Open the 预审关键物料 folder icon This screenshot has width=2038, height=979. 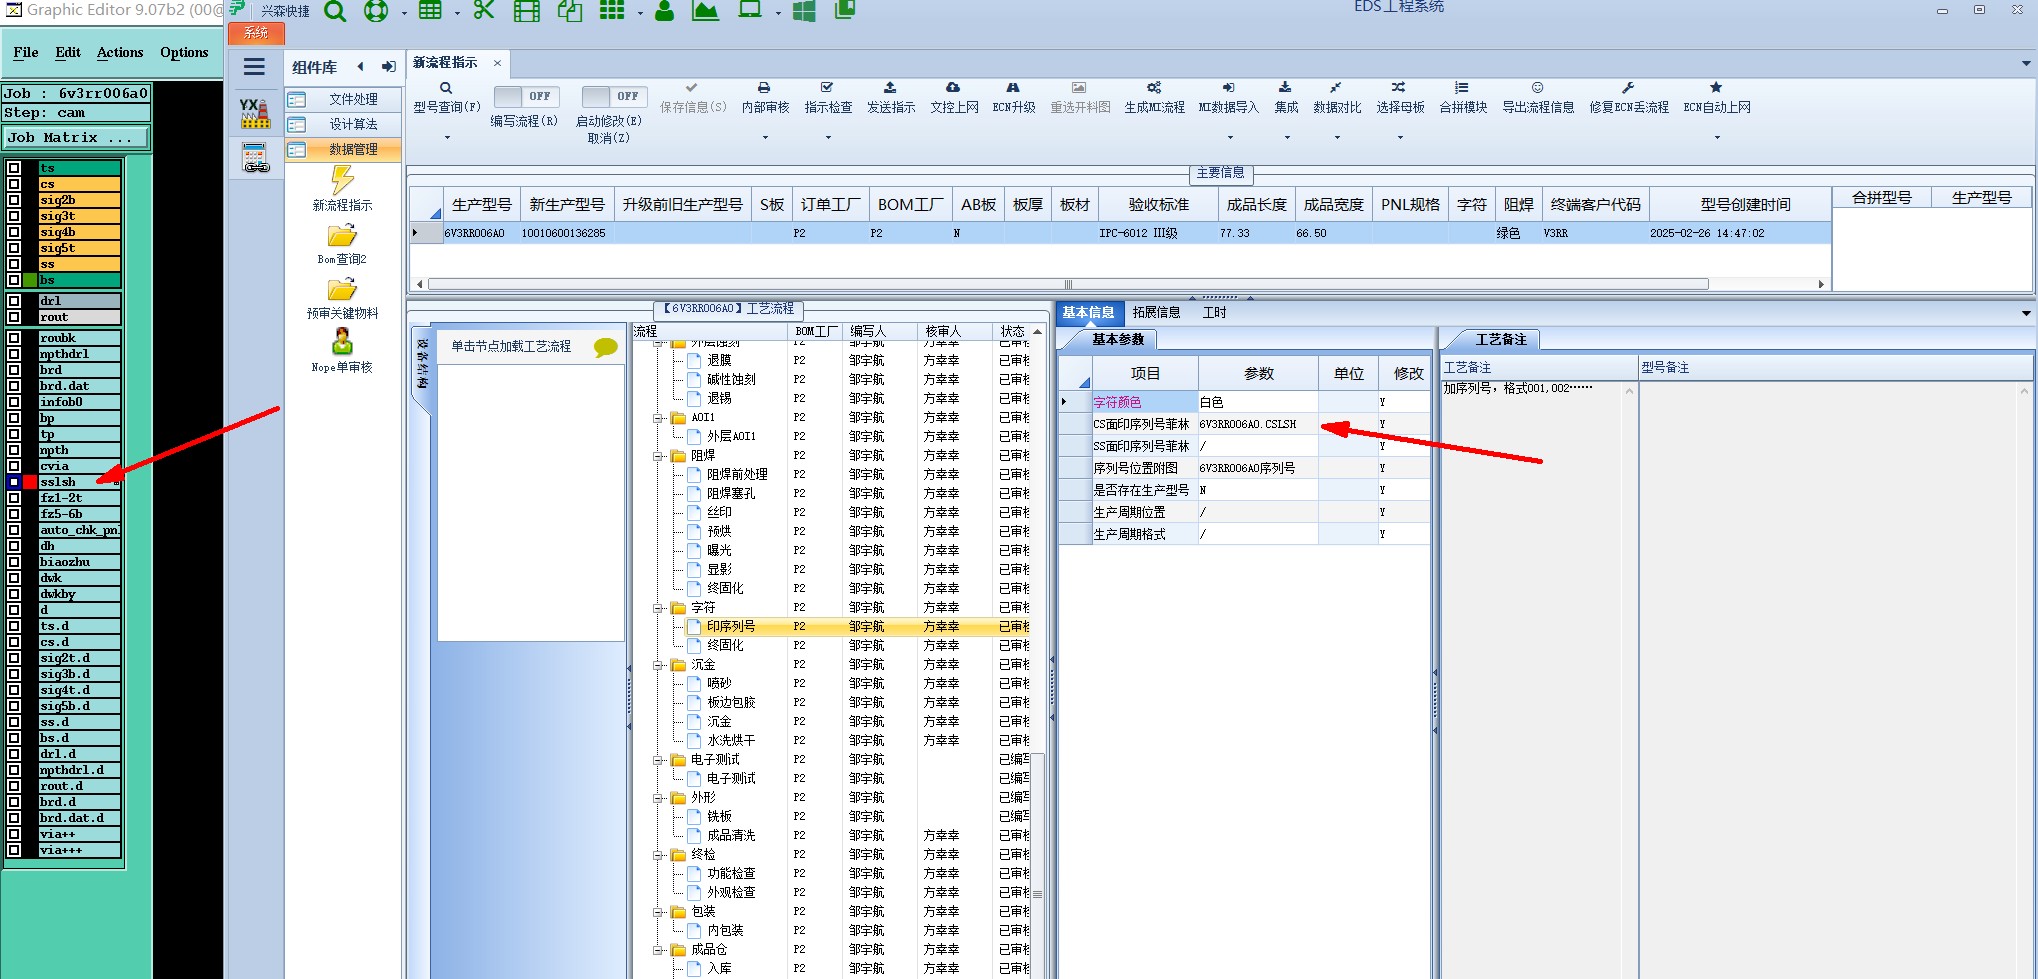point(342,290)
